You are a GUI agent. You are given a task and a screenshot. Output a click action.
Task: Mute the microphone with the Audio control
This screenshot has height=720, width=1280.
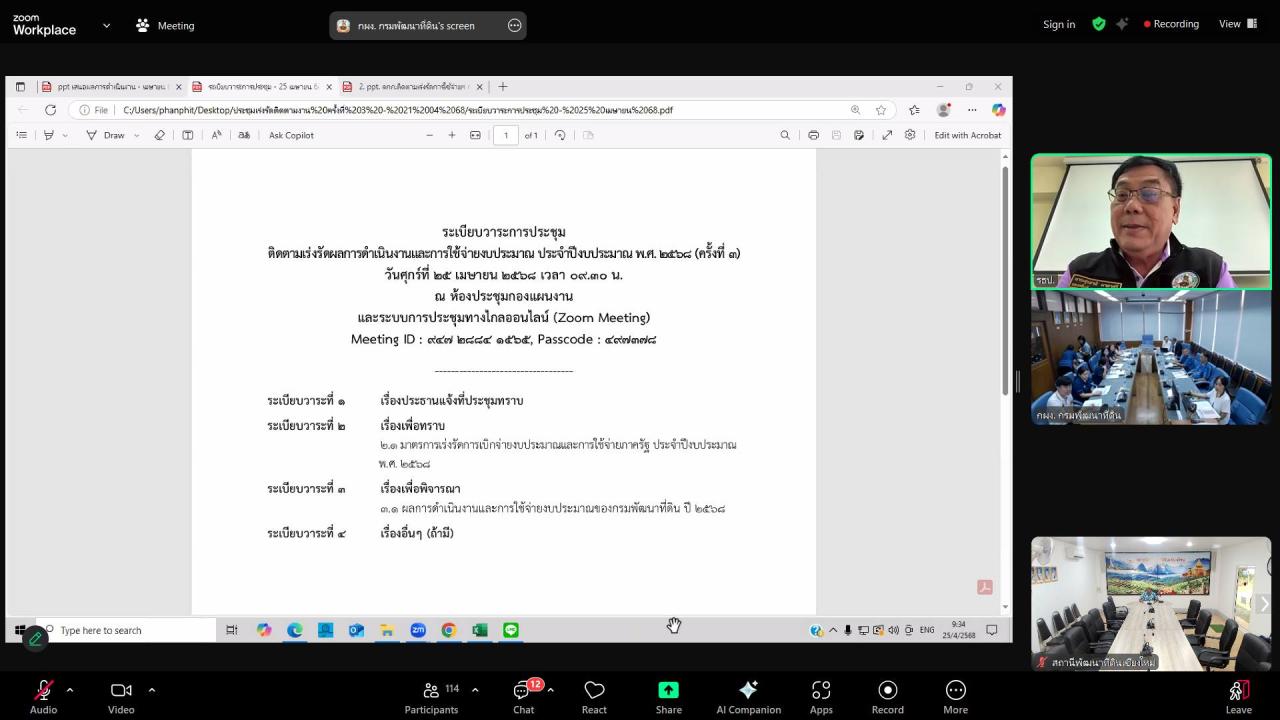coord(42,693)
